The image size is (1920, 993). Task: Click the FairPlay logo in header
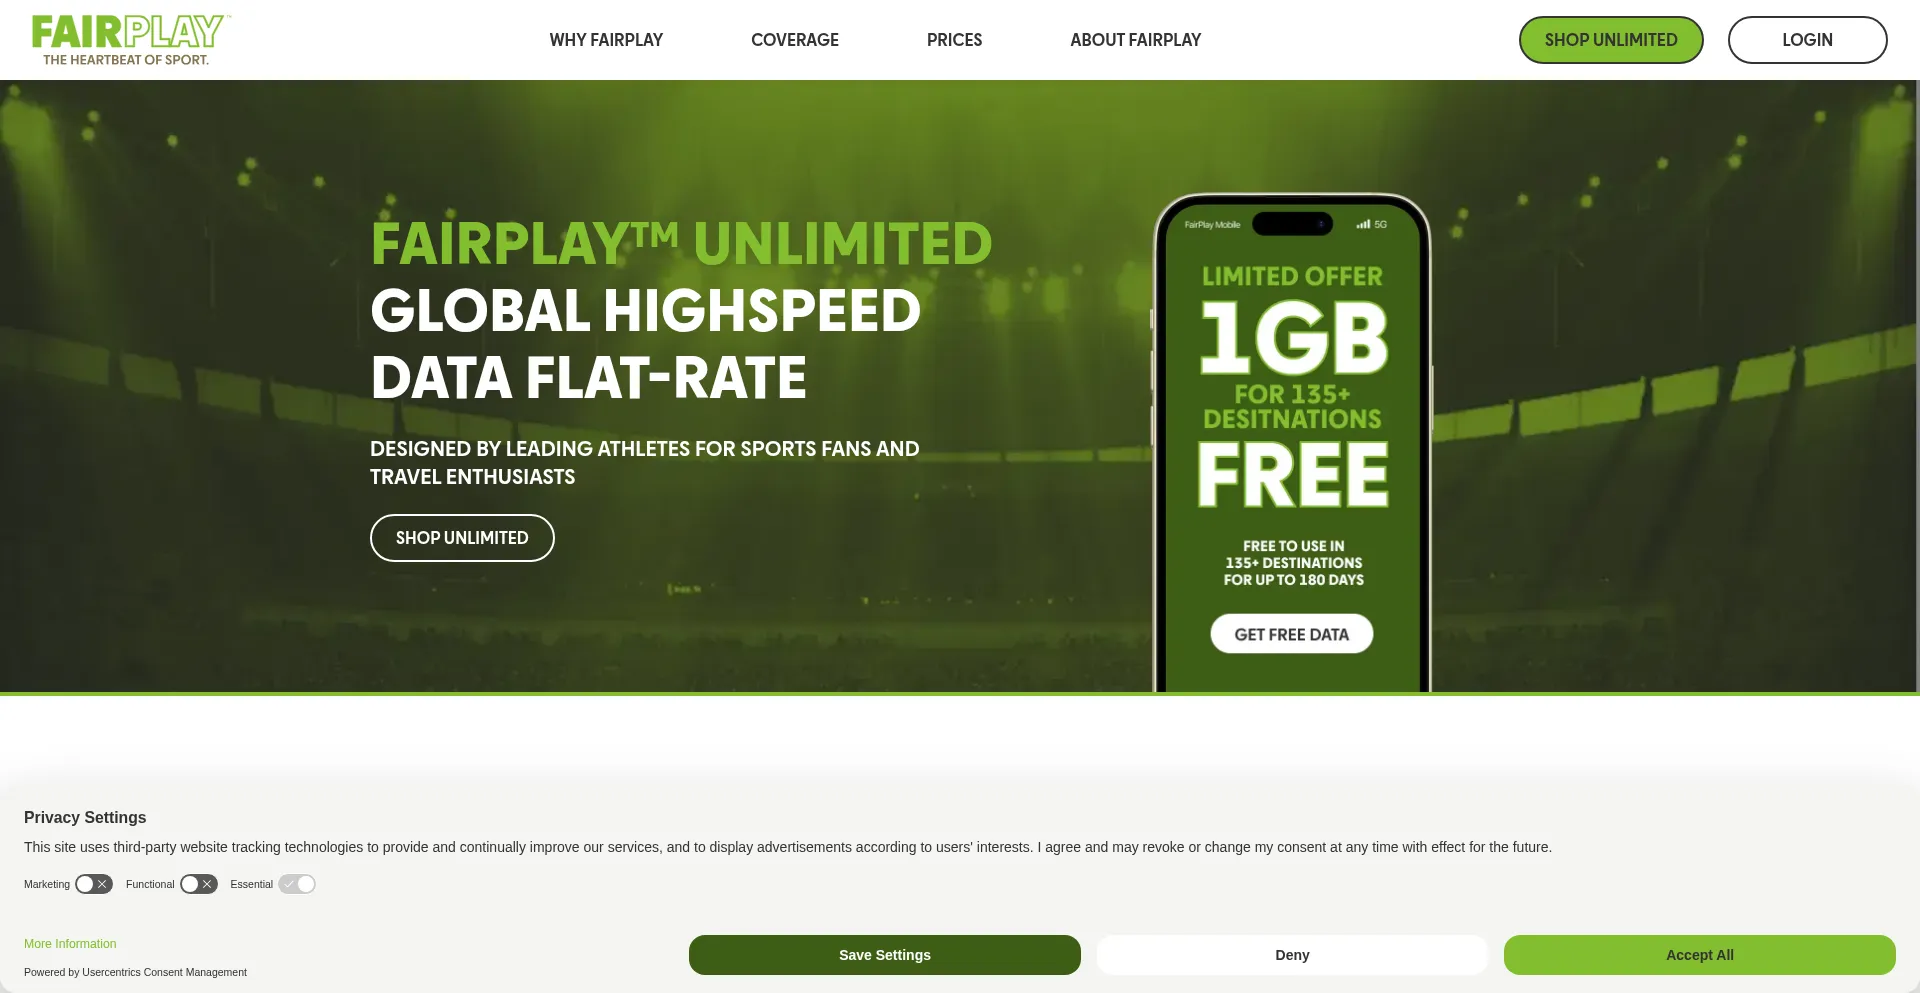pos(131,40)
